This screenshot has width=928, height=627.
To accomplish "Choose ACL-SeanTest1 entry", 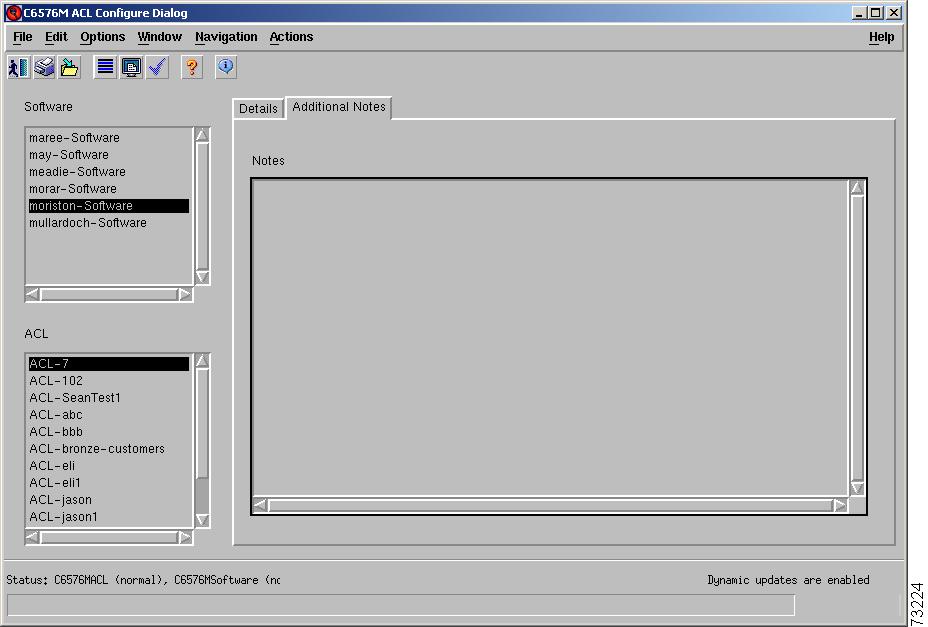I will (x=109, y=398).
